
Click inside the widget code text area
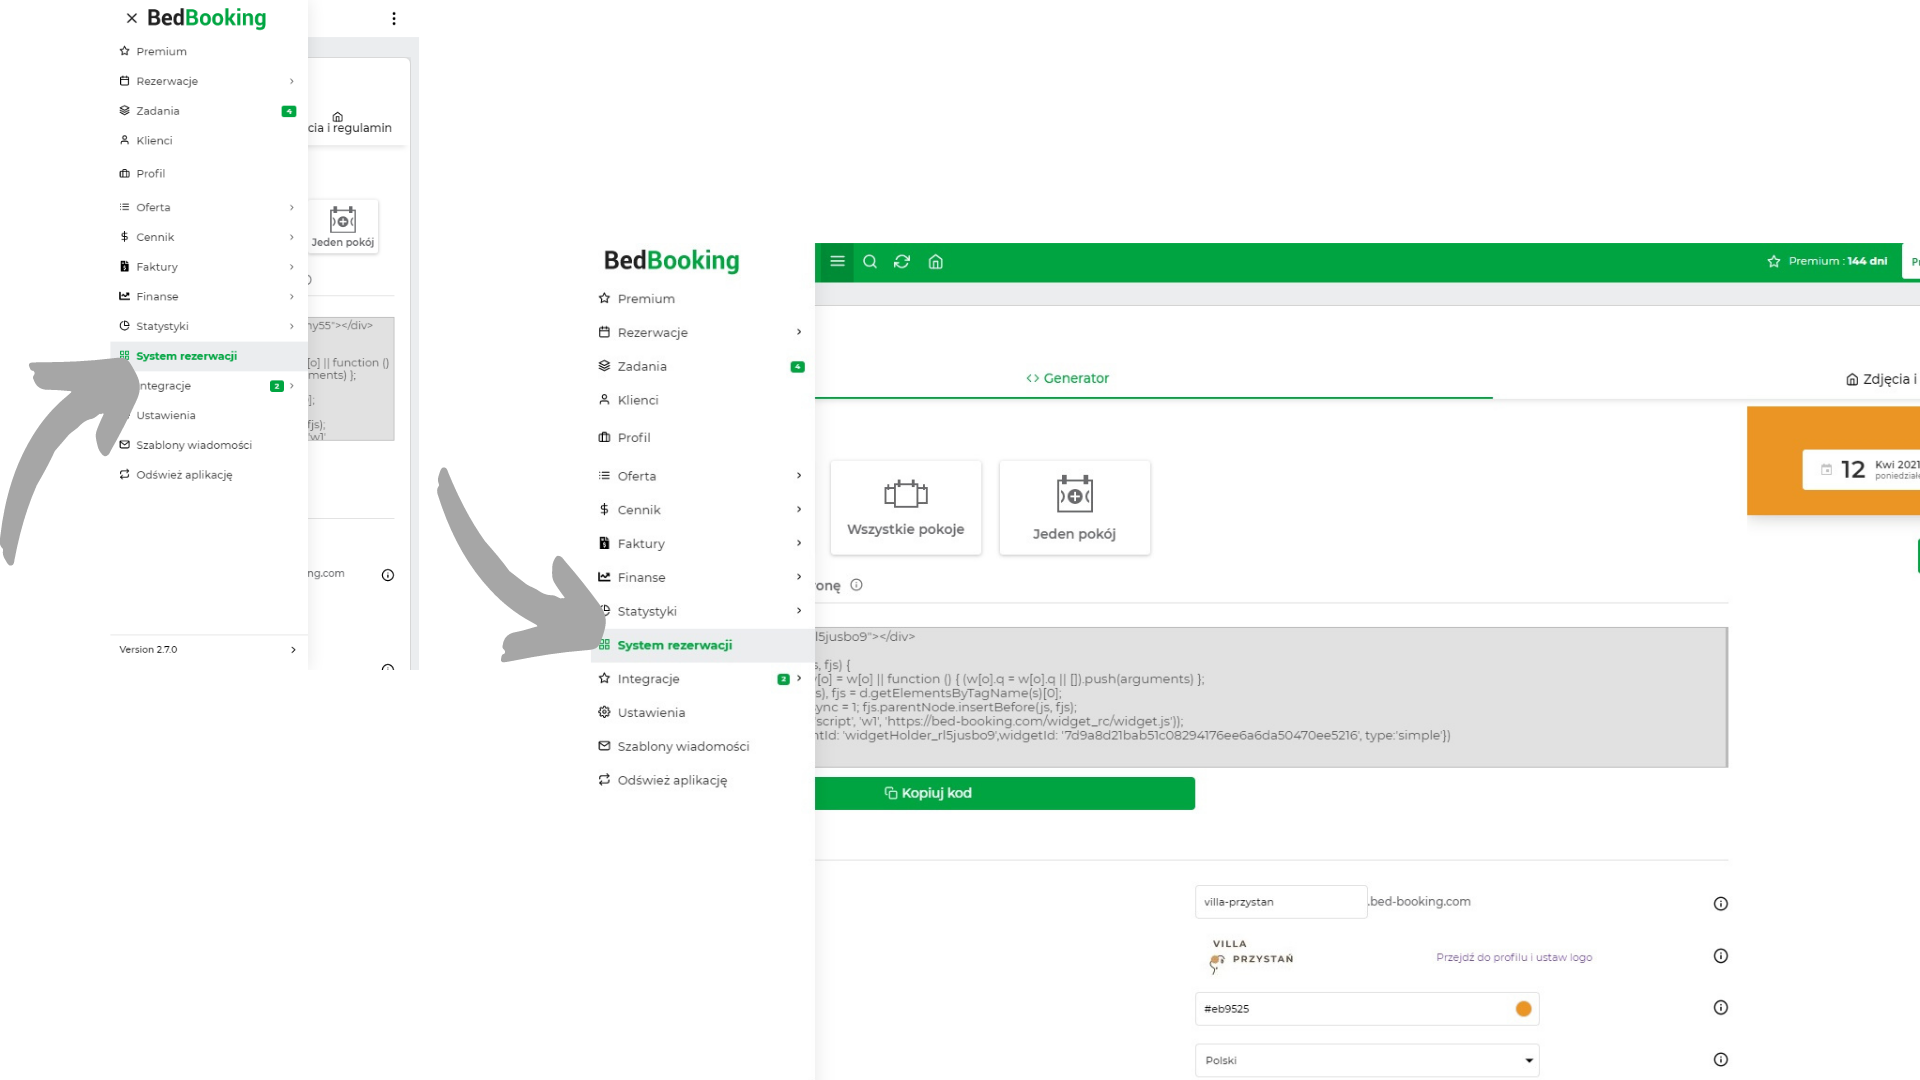click(x=1271, y=697)
